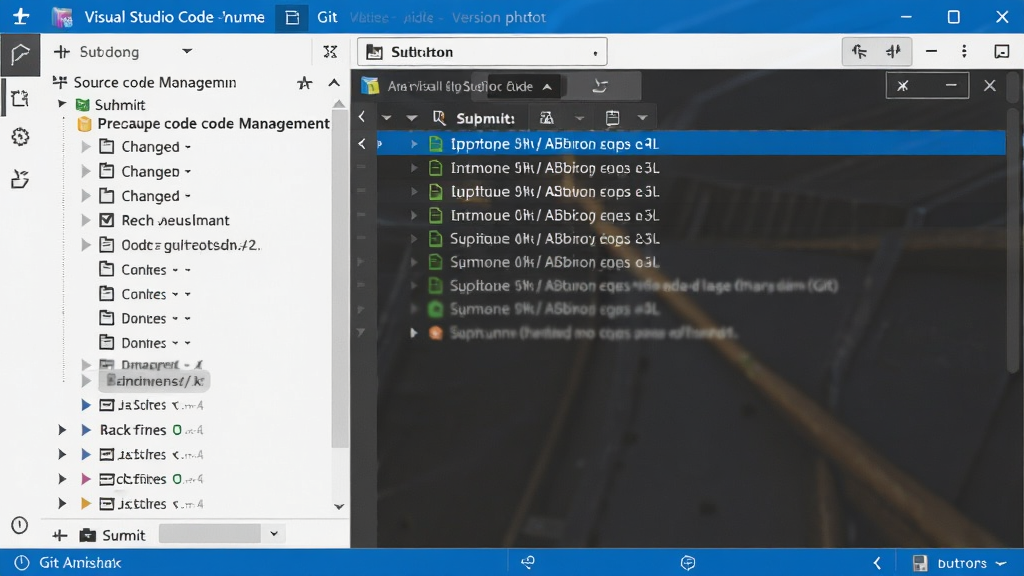Expand the row with the orange icon
1024x576 pixels.
click(413, 333)
